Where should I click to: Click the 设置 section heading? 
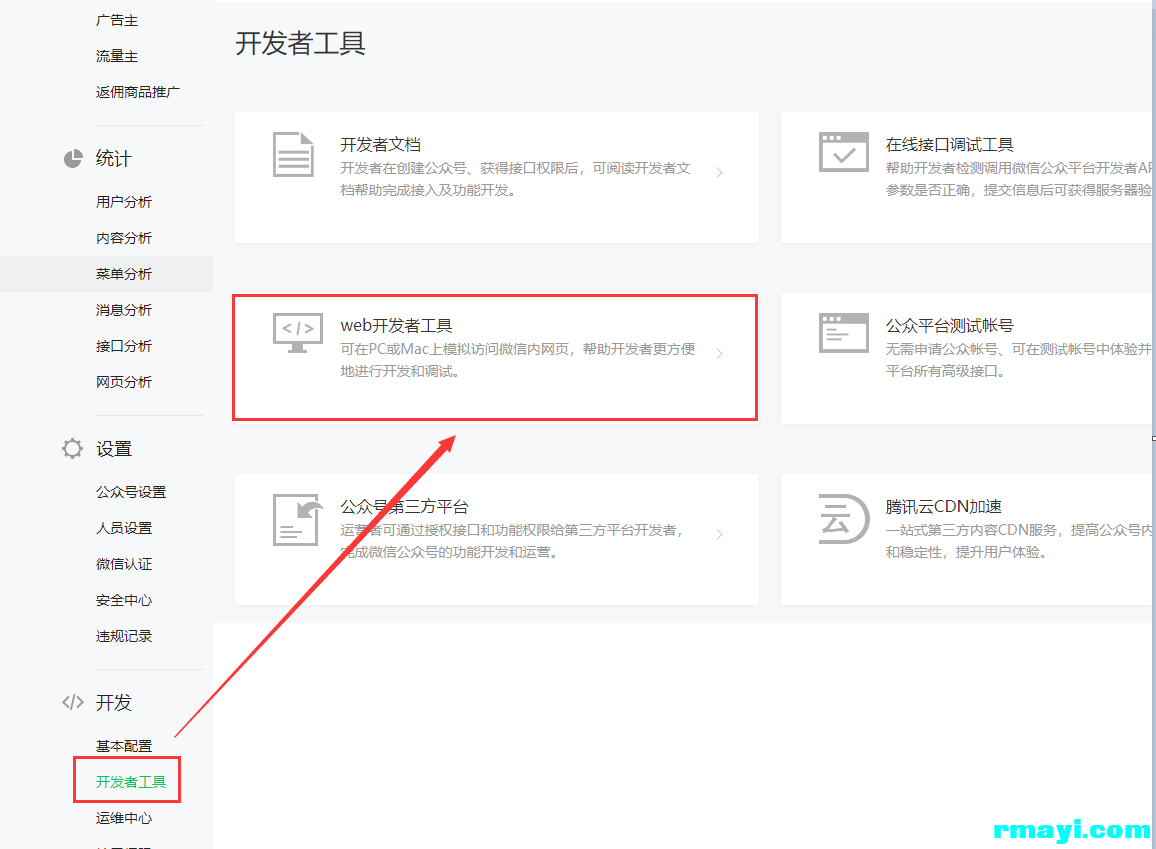coord(114,449)
